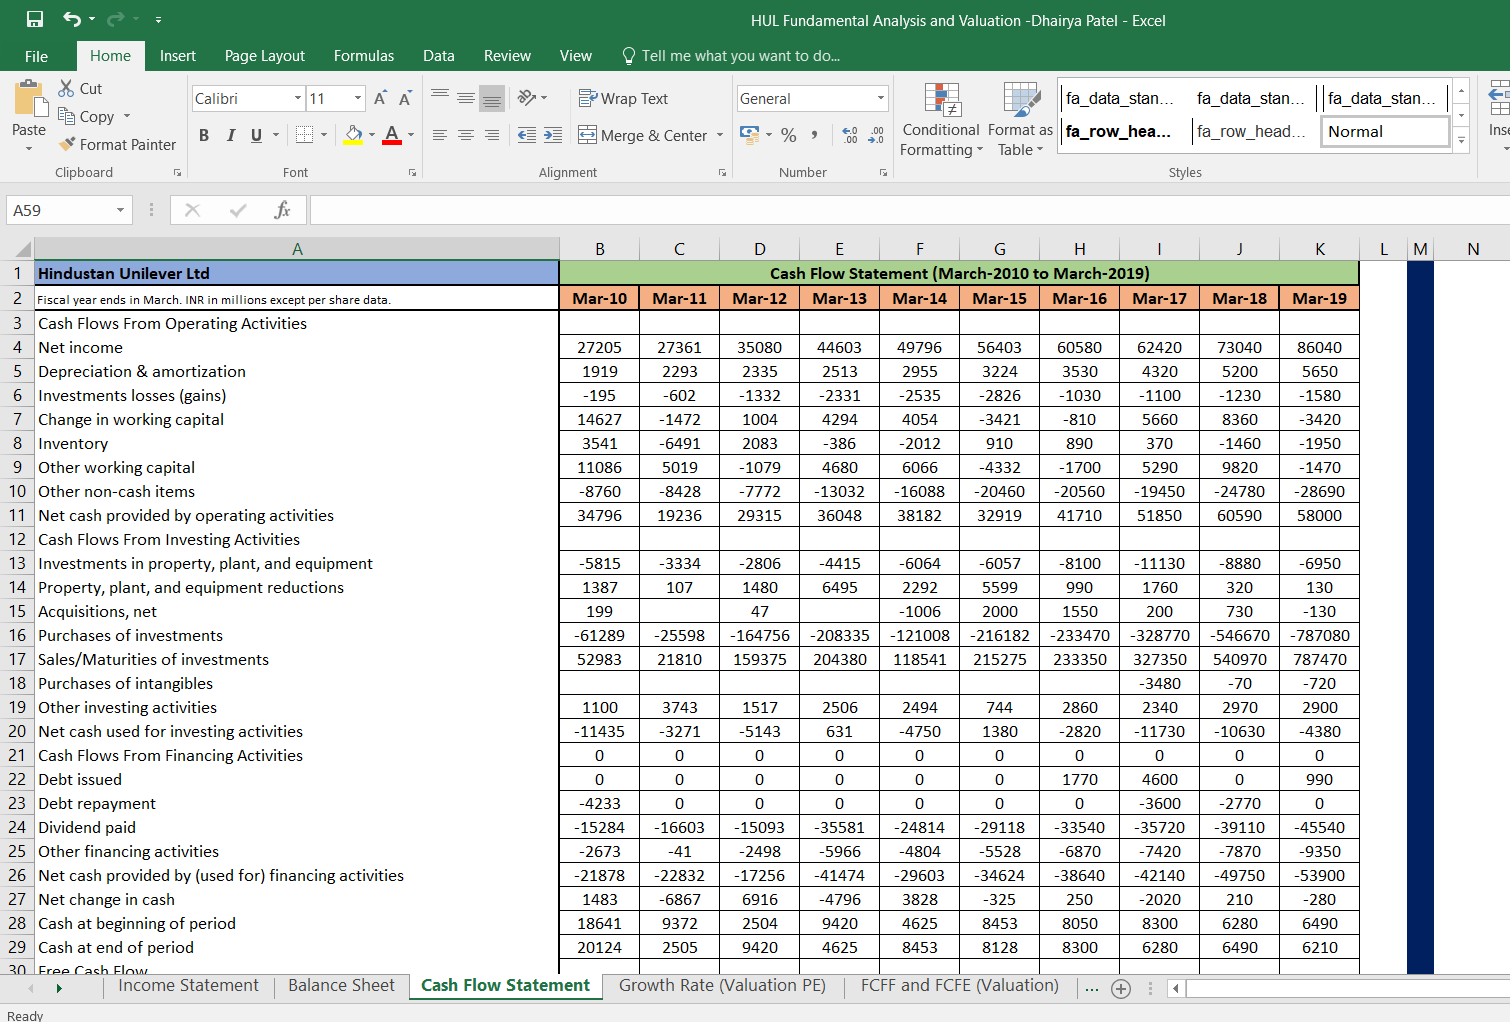
Task: Toggle Underline formatting
Action: coord(257,135)
